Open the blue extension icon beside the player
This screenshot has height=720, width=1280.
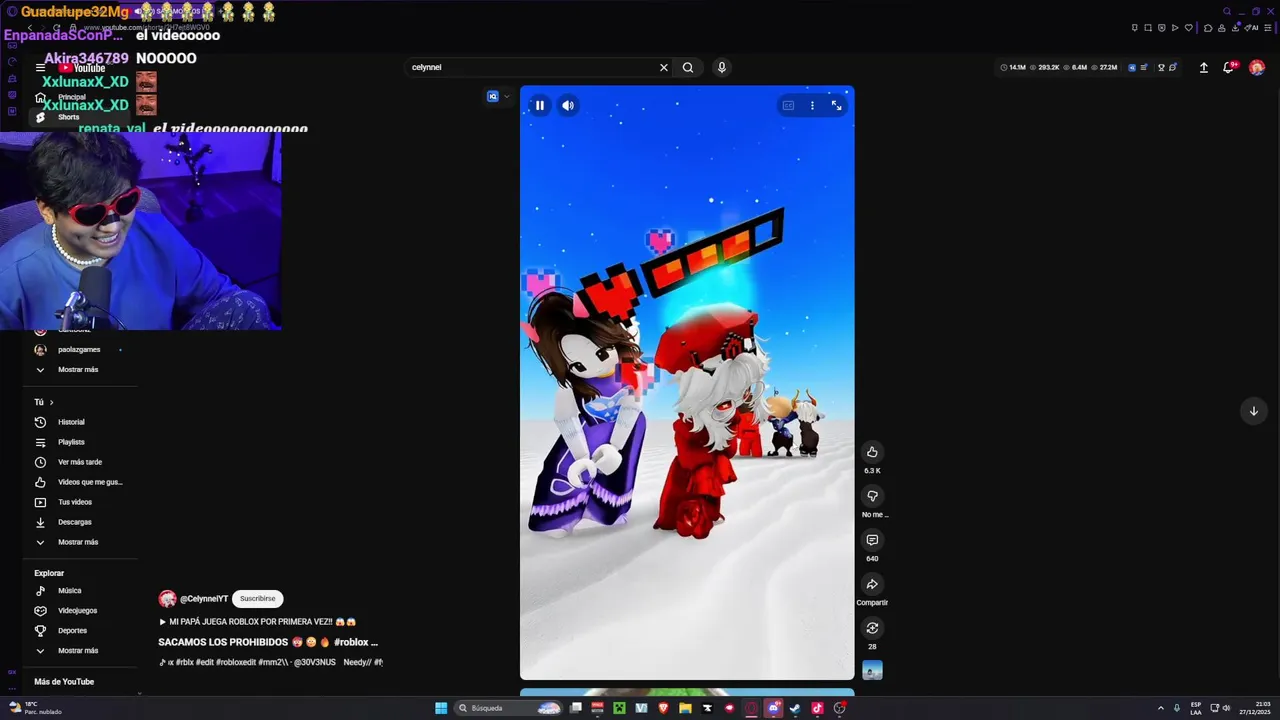click(493, 97)
